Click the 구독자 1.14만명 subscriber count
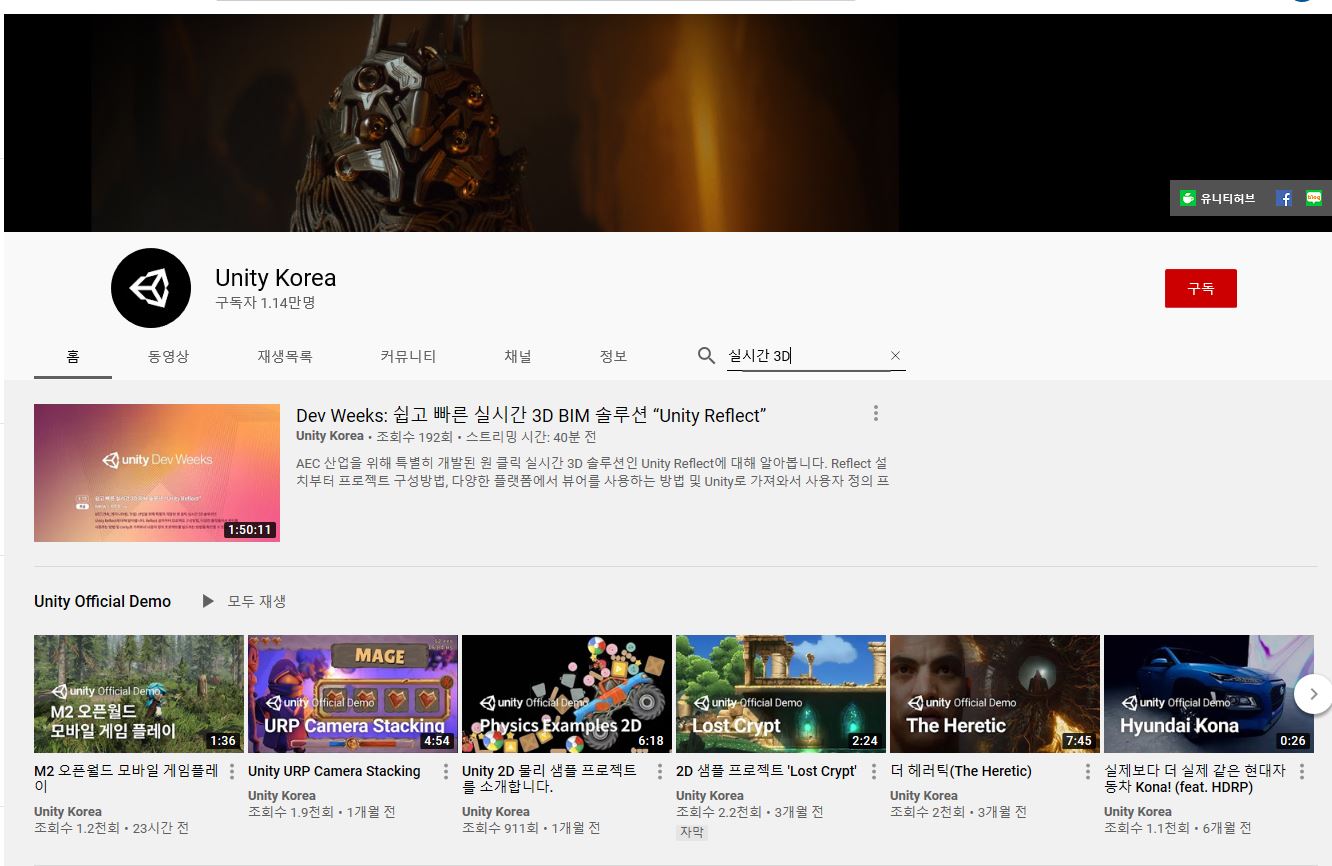The image size is (1332, 866). point(265,302)
